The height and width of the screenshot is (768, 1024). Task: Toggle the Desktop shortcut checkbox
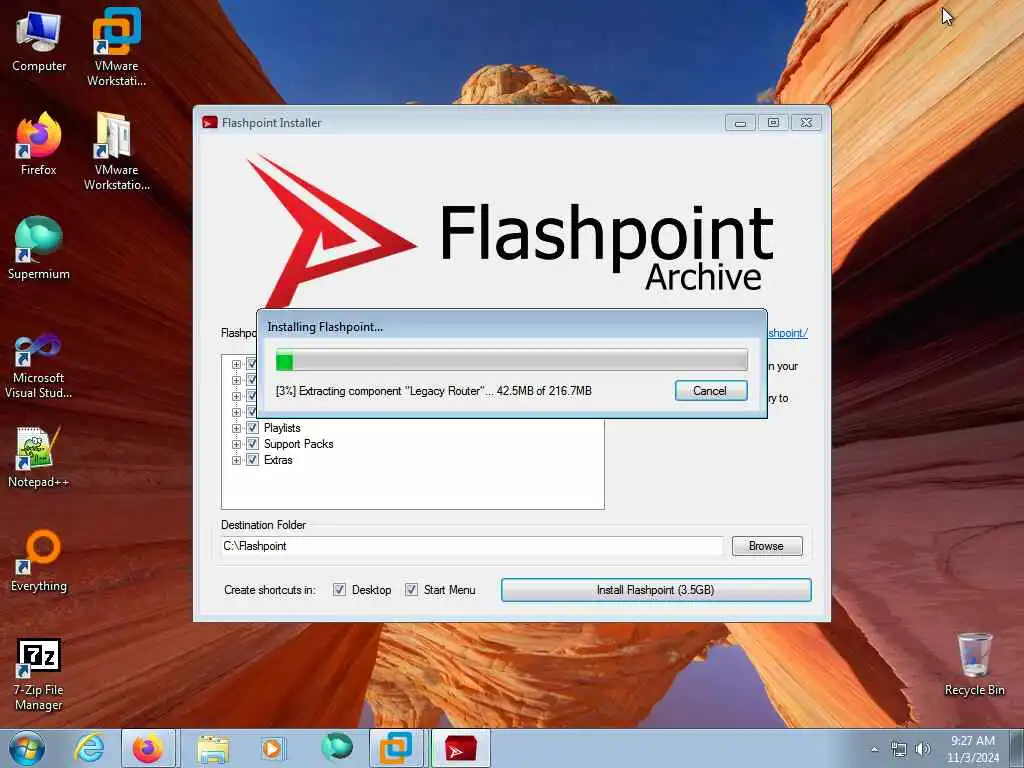[340, 590]
